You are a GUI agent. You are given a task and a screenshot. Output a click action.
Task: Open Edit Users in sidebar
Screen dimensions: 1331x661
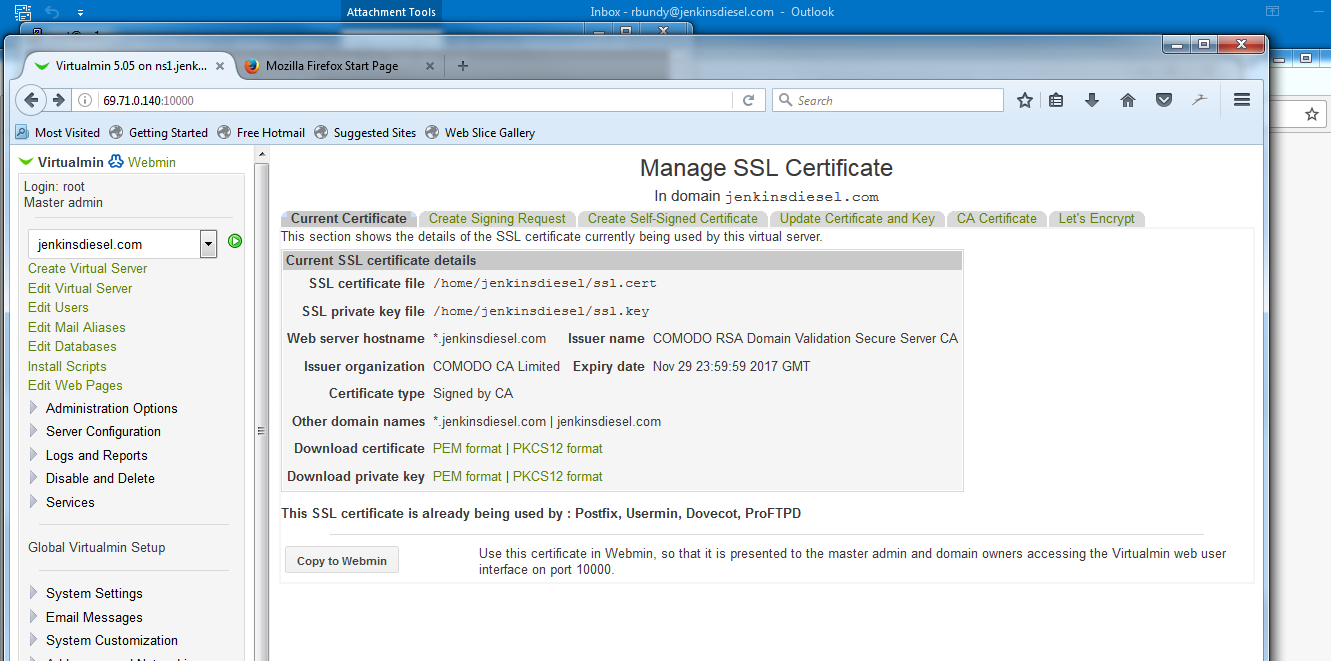pyautogui.click(x=58, y=307)
